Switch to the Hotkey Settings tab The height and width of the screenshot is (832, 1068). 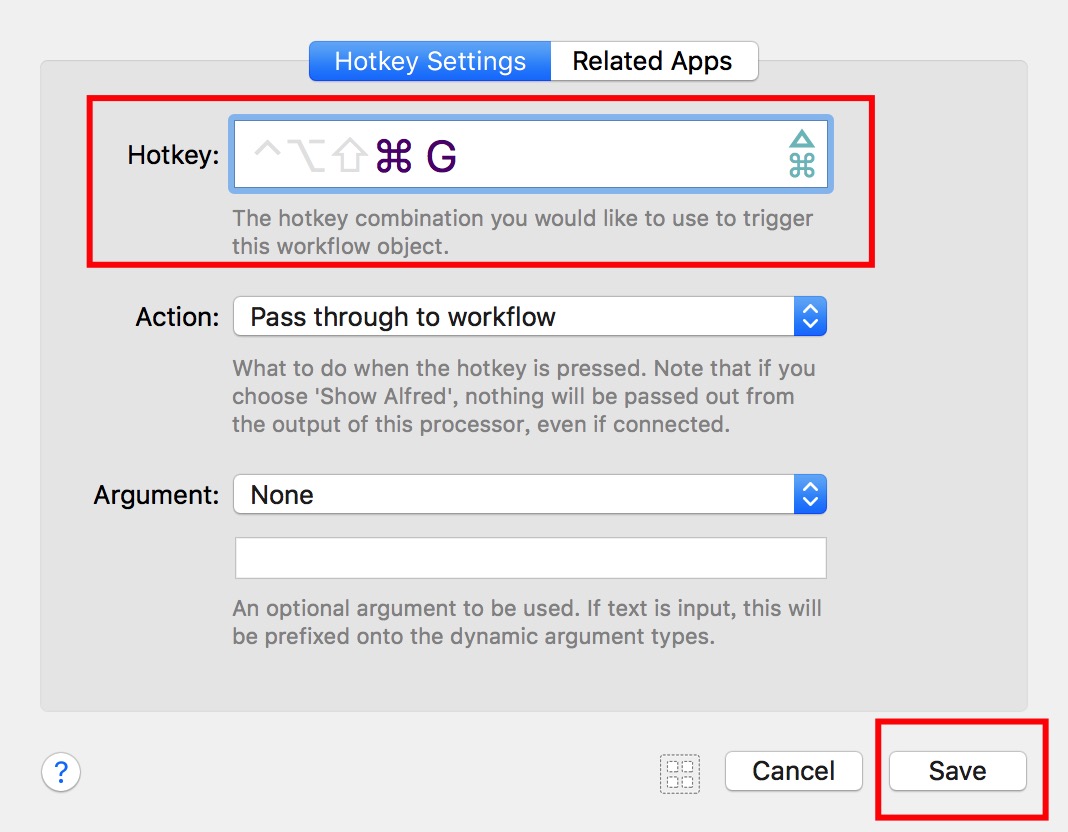(430, 61)
